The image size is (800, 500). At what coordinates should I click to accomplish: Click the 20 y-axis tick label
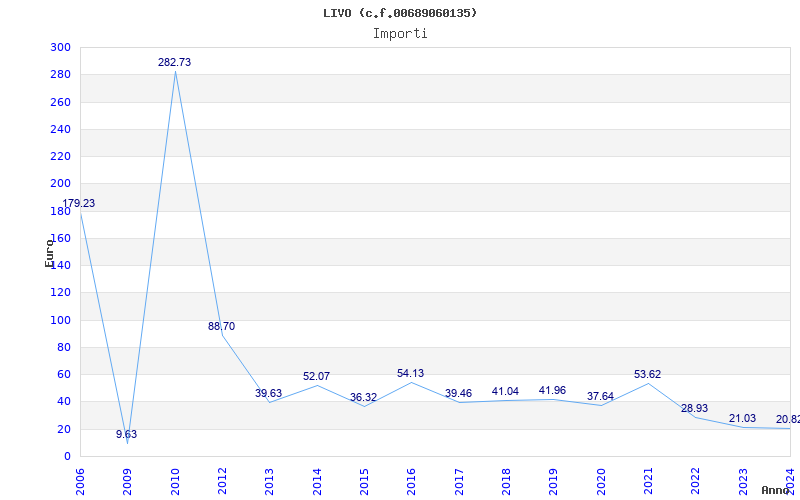[x=63, y=429]
